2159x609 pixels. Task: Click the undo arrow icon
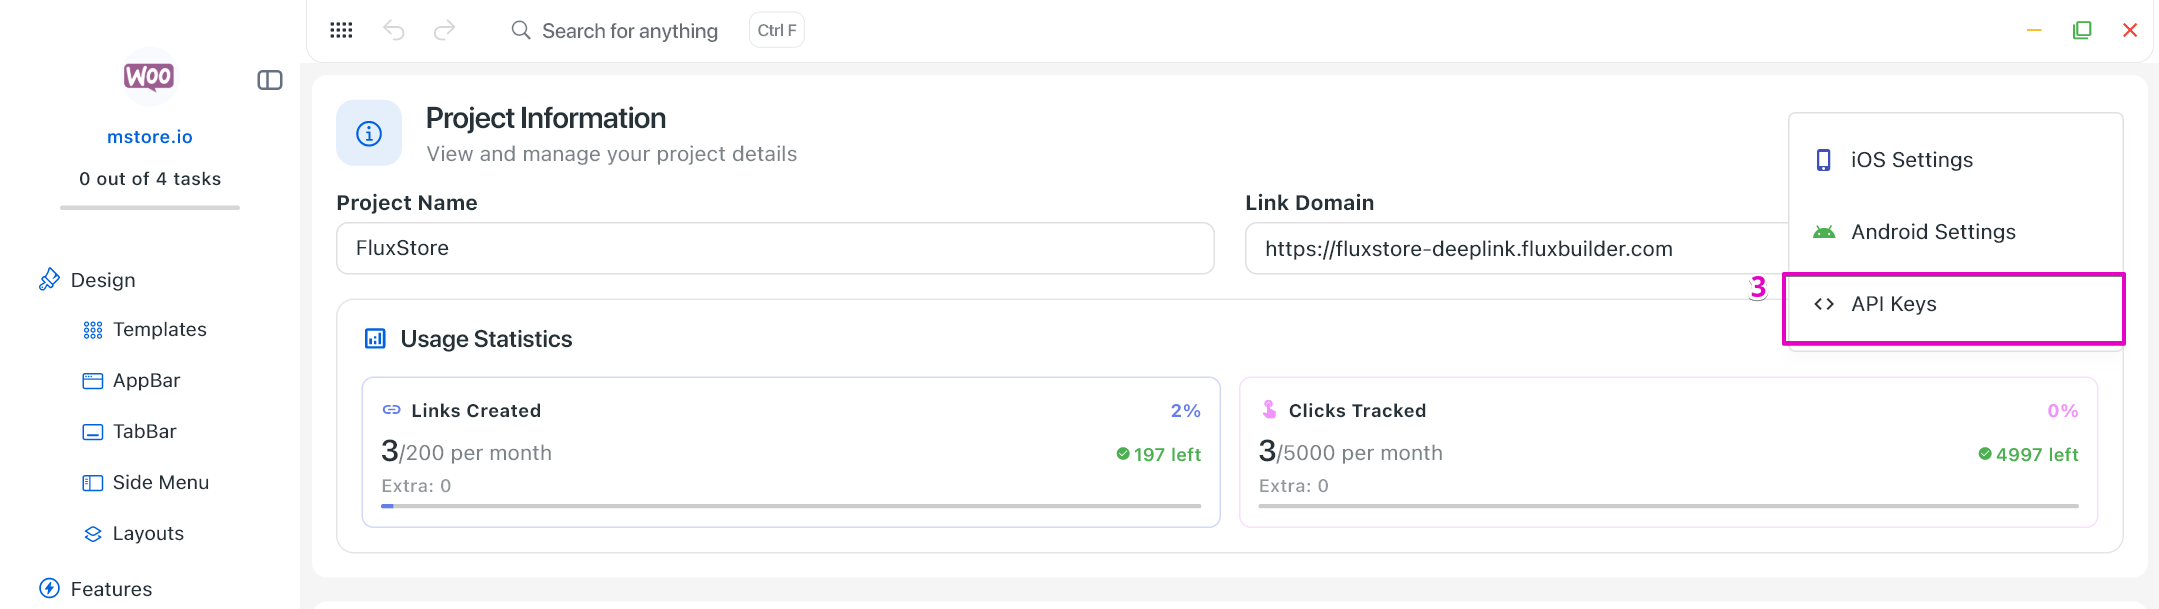coord(394,30)
